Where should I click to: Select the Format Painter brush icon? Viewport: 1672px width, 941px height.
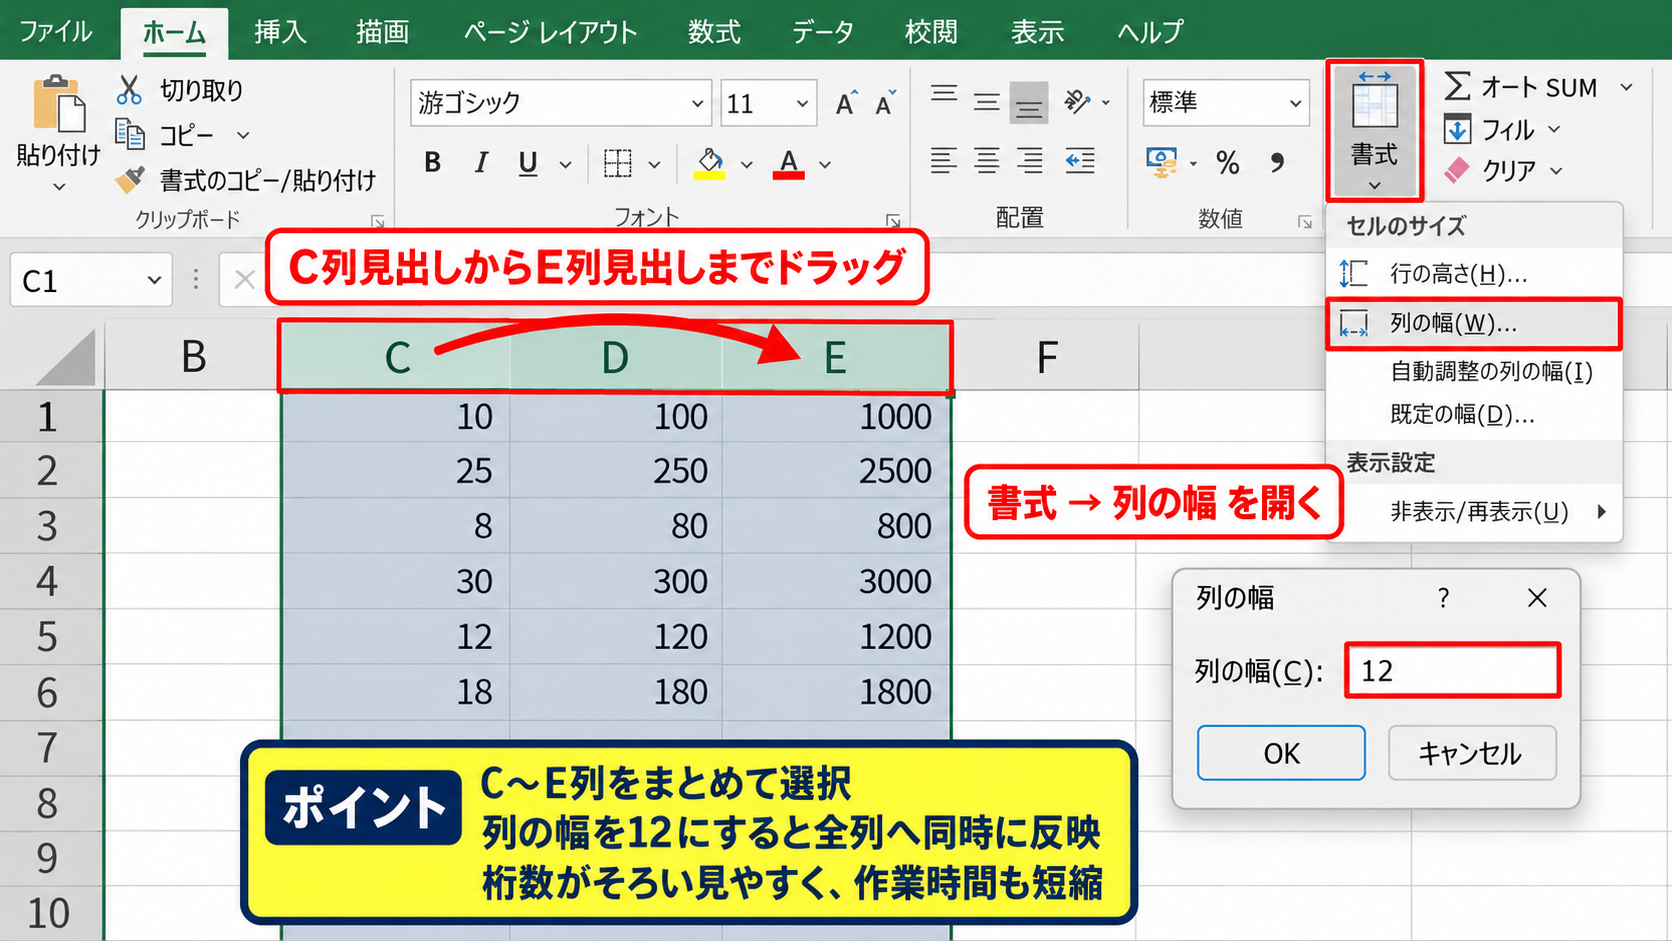click(x=130, y=179)
